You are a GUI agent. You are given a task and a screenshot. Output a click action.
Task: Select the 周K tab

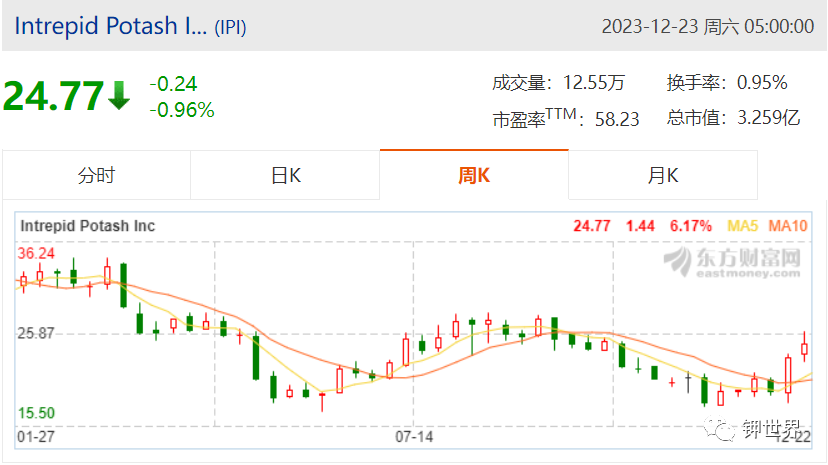click(x=474, y=175)
